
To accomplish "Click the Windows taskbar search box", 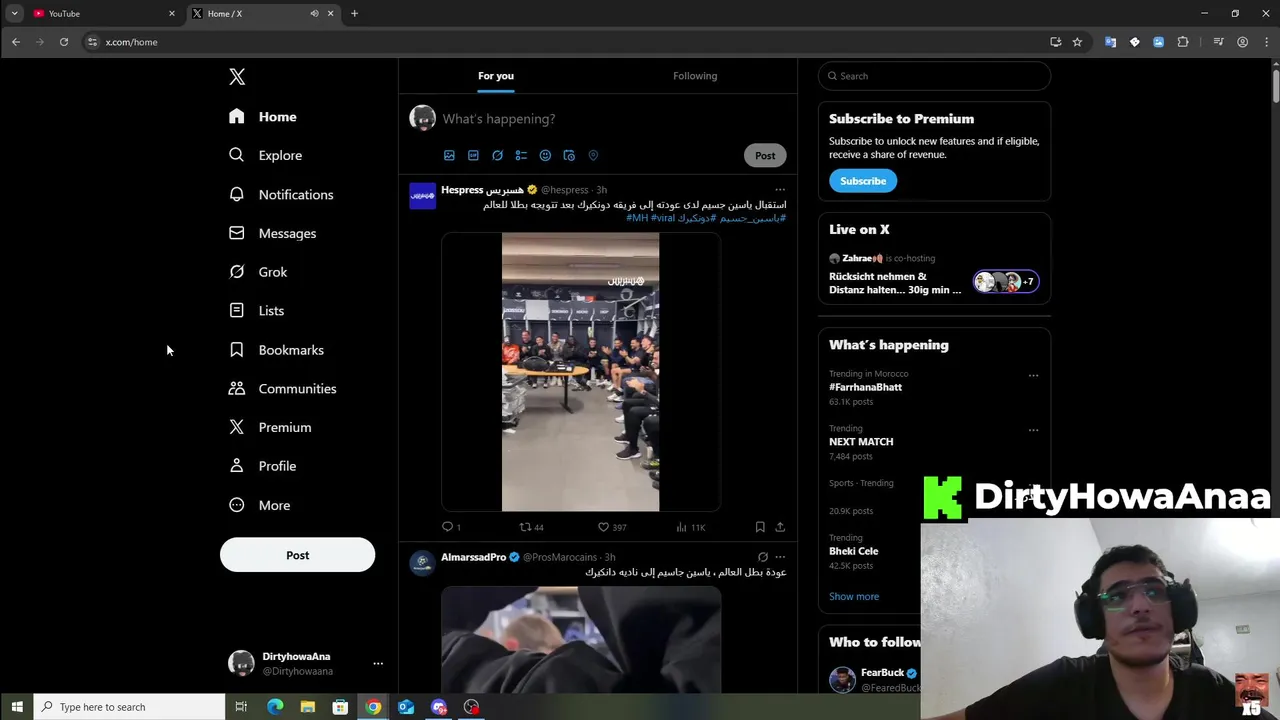I will pyautogui.click(x=130, y=707).
